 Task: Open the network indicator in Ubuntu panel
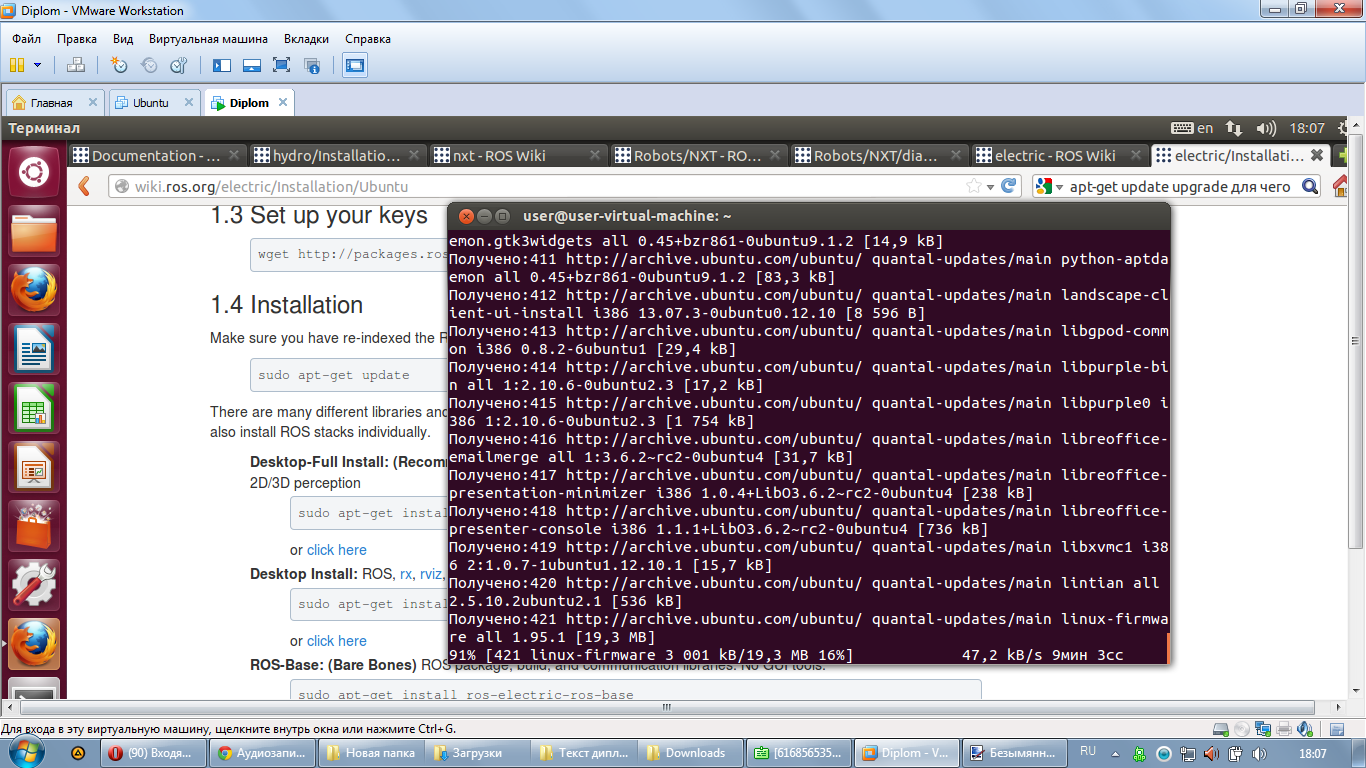pyautogui.click(x=1234, y=128)
